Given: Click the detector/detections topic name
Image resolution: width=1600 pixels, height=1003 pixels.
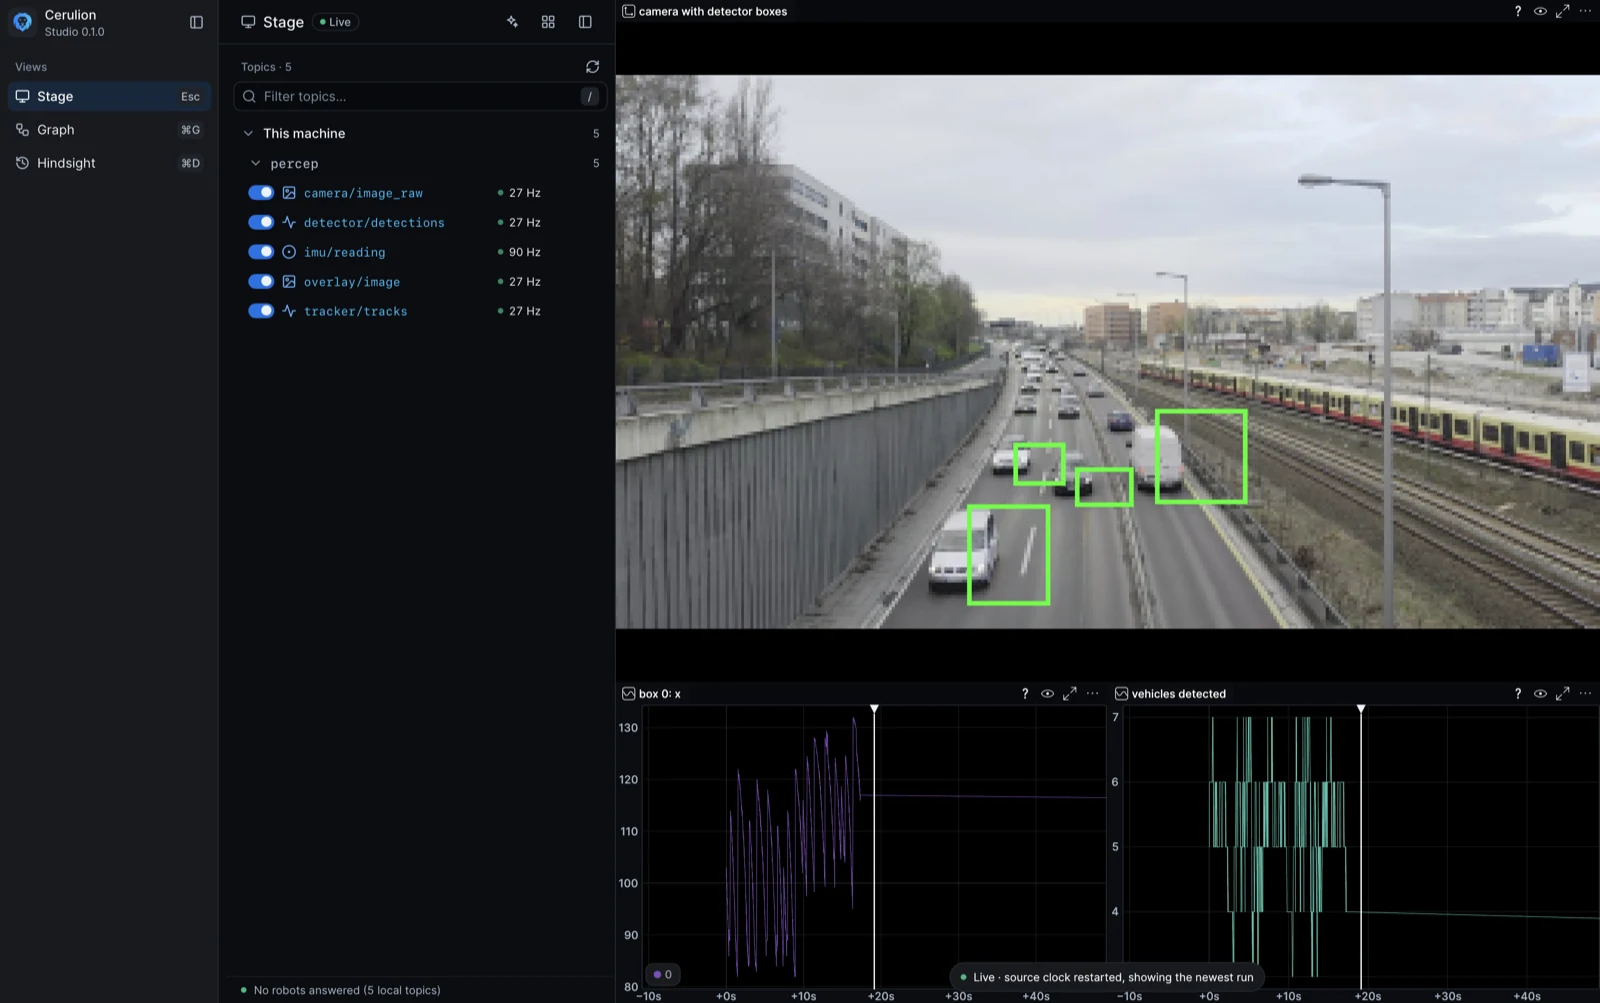Looking at the screenshot, I should point(374,223).
